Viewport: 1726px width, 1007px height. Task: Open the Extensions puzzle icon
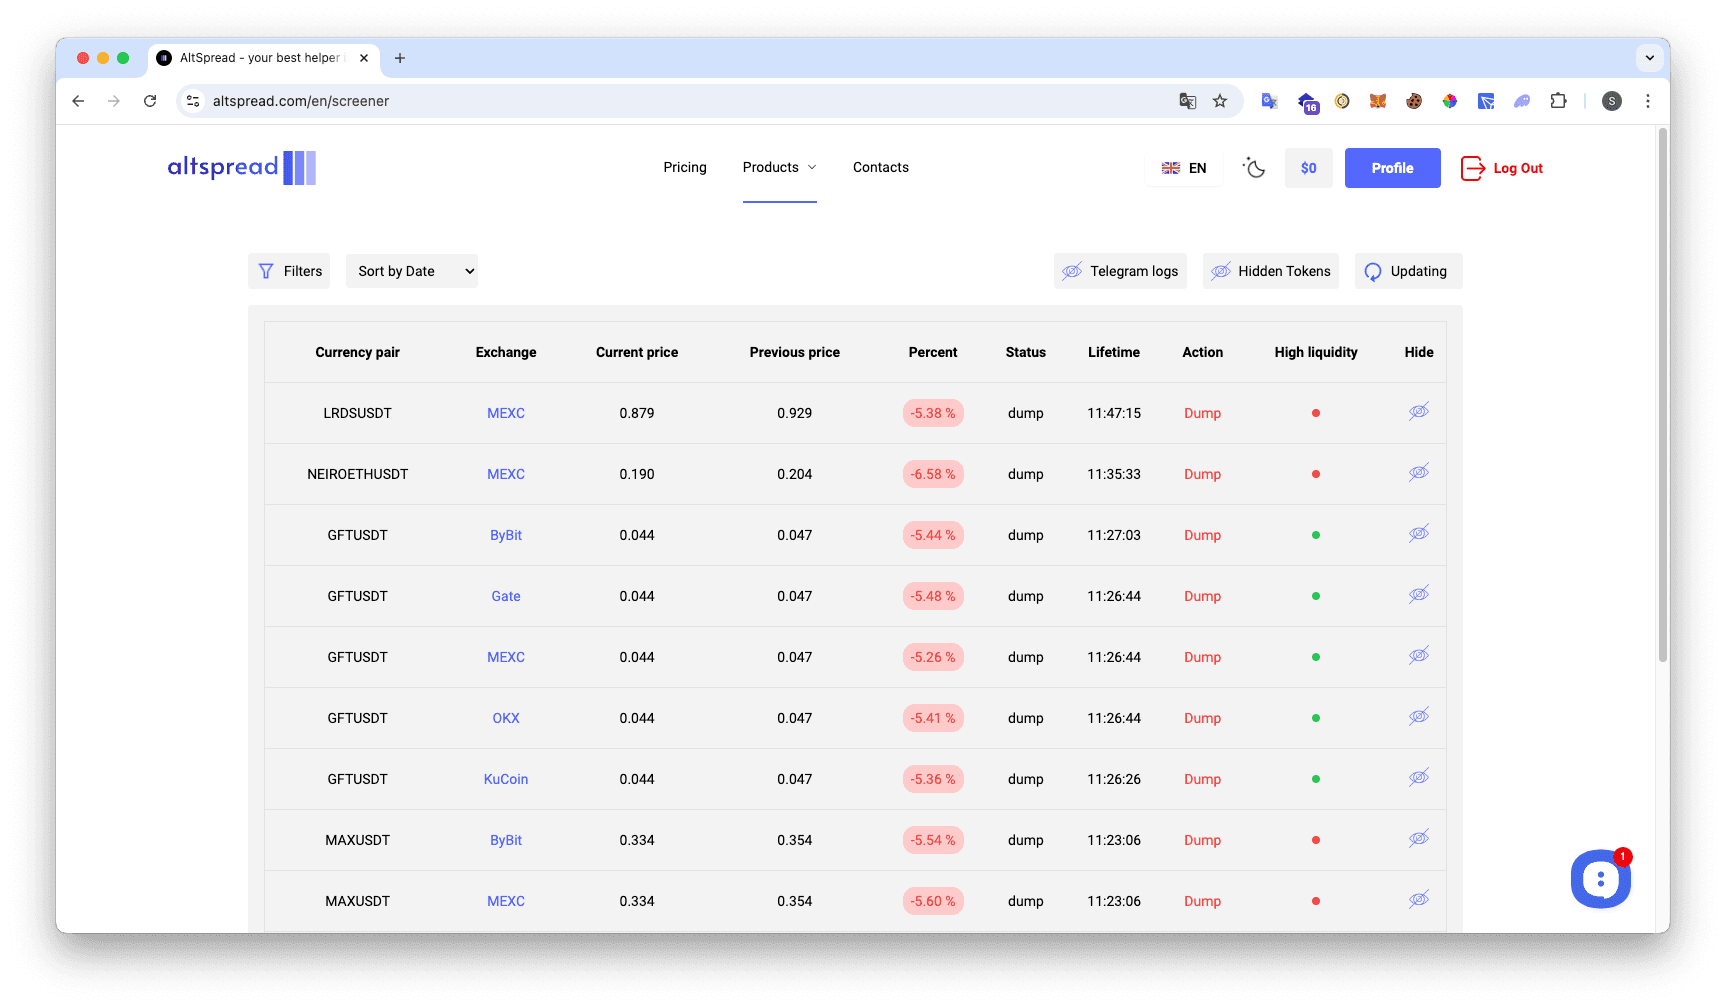1558,101
